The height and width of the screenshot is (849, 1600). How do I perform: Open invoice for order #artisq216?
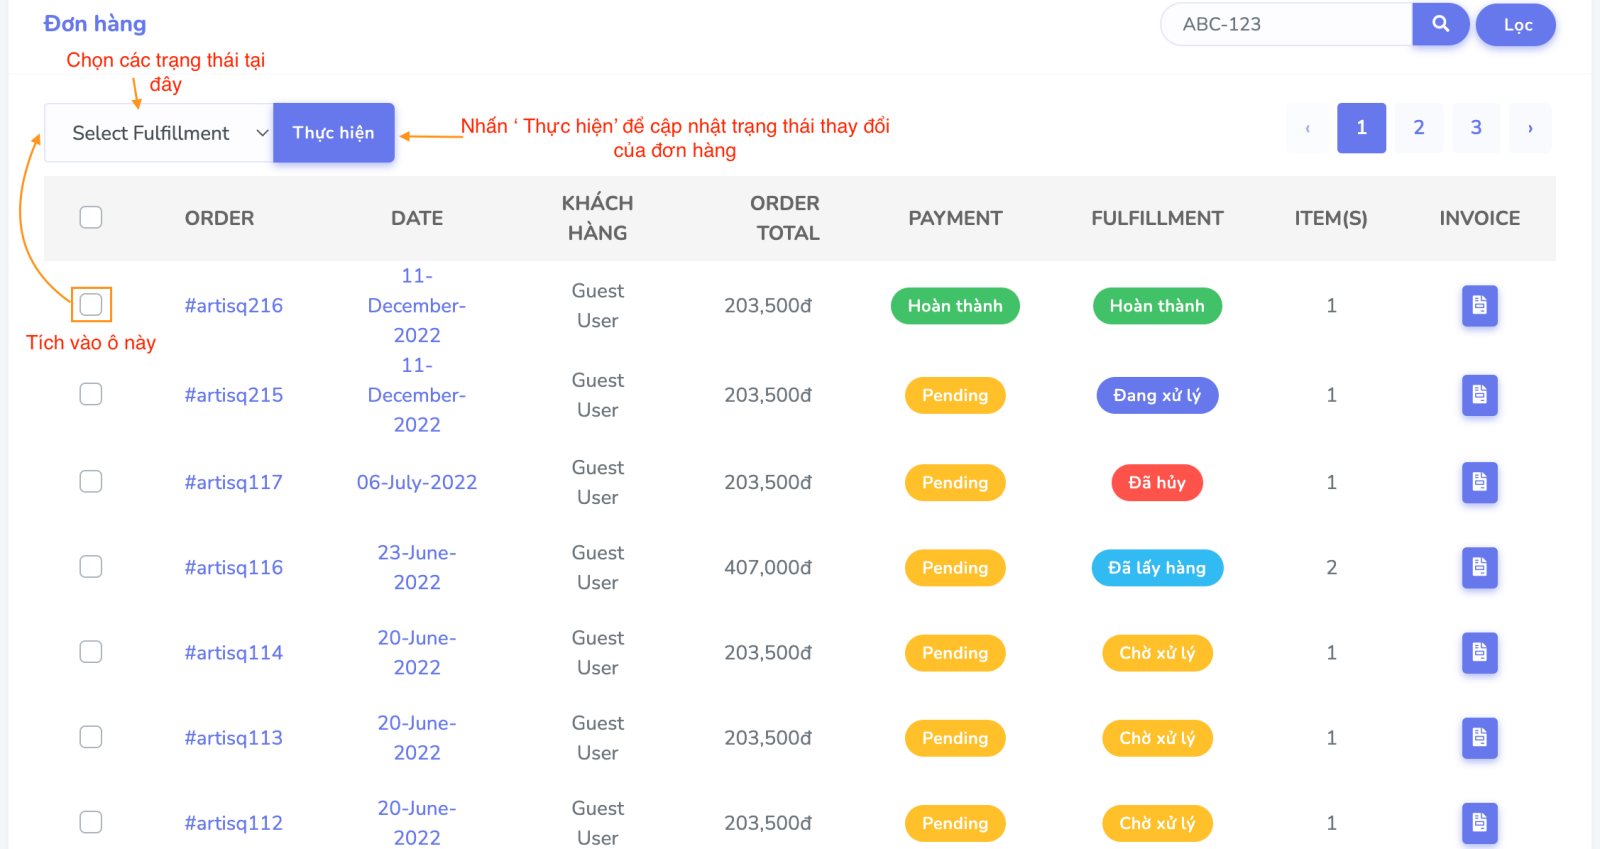(x=1479, y=306)
